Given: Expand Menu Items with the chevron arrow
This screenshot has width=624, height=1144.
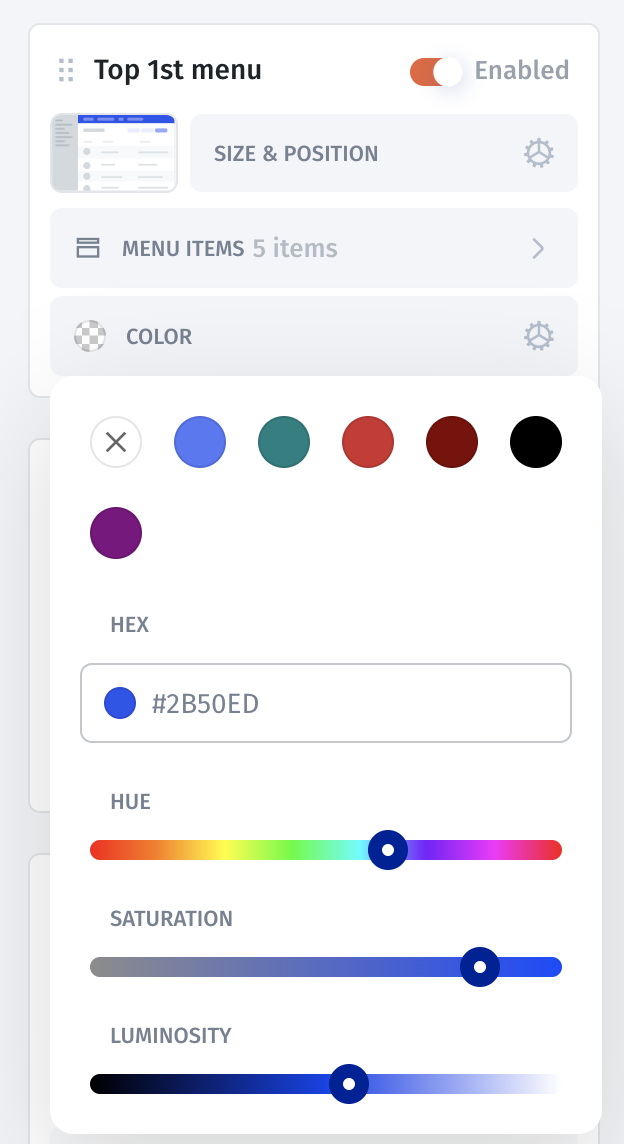Looking at the screenshot, I should 538,248.
